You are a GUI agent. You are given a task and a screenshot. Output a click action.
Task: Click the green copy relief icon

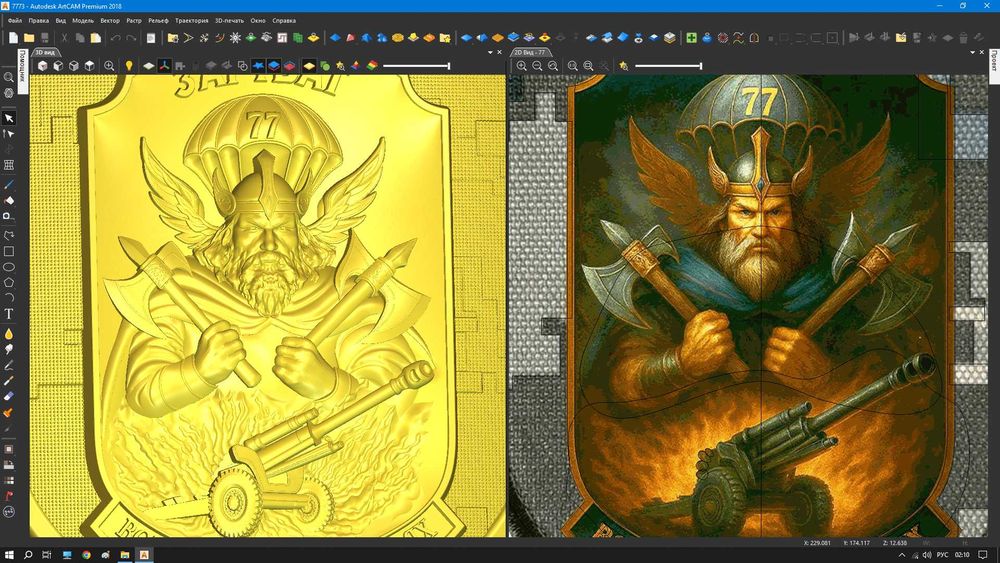click(x=298, y=38)
